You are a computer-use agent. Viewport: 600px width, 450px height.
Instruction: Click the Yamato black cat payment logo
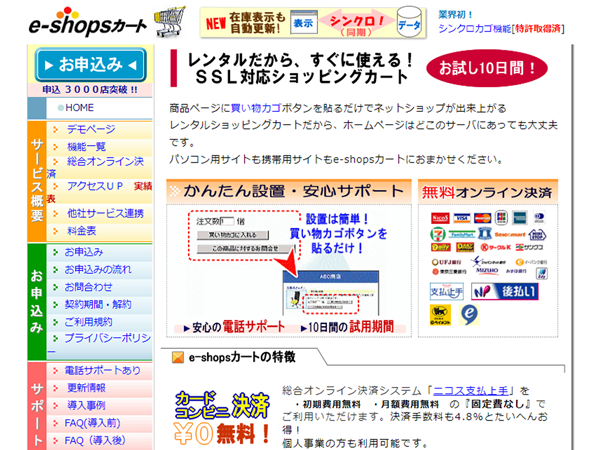click(440, 315)
